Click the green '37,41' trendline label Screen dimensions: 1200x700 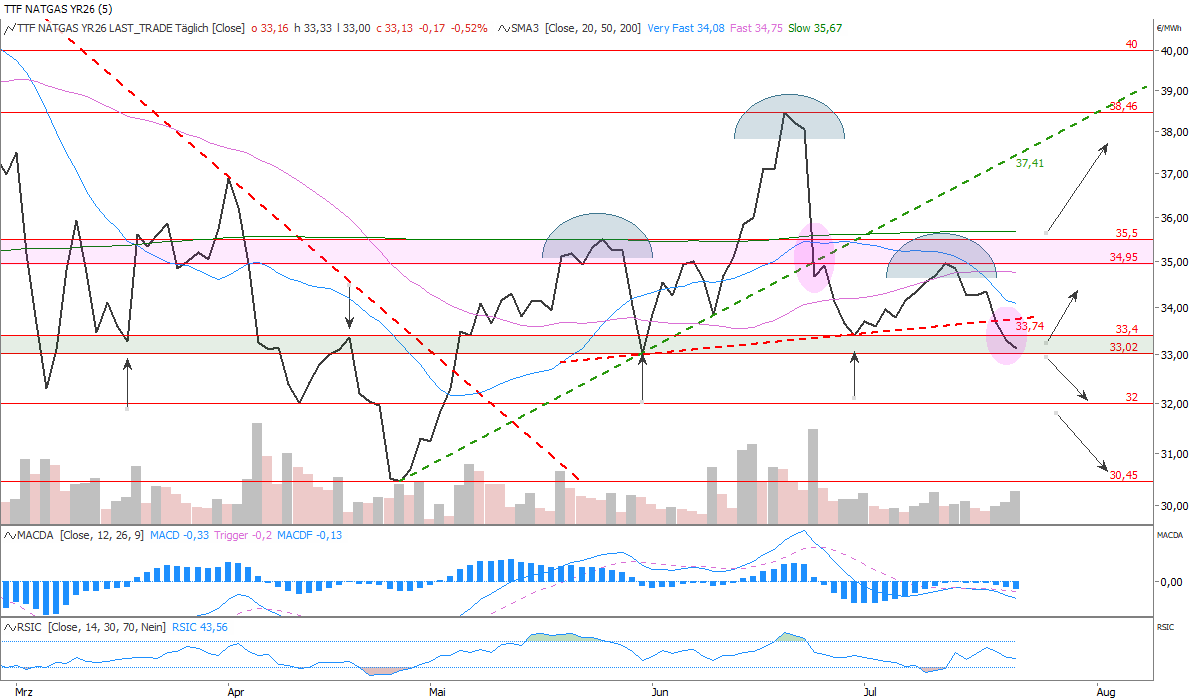coord(1029,162)
